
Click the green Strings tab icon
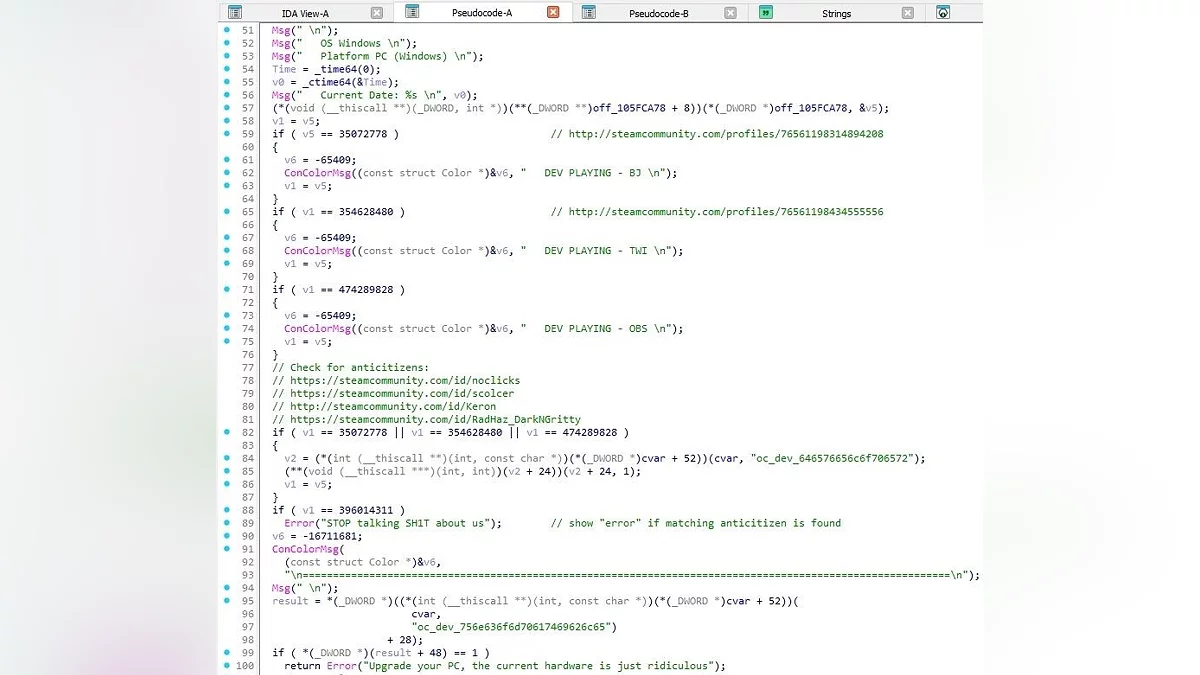pos(766,13)
